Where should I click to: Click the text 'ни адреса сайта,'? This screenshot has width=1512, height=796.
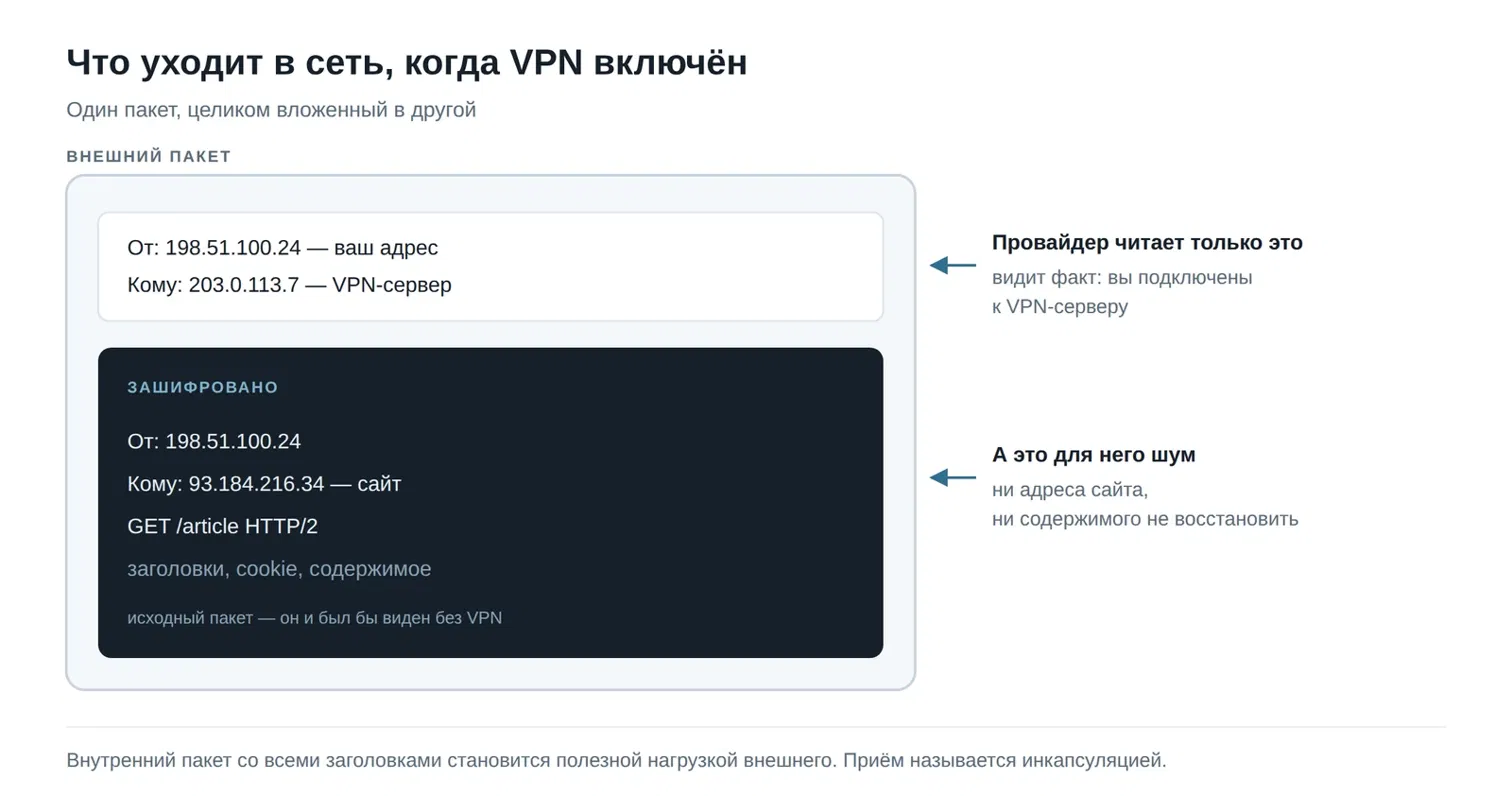coord(1070,491)
